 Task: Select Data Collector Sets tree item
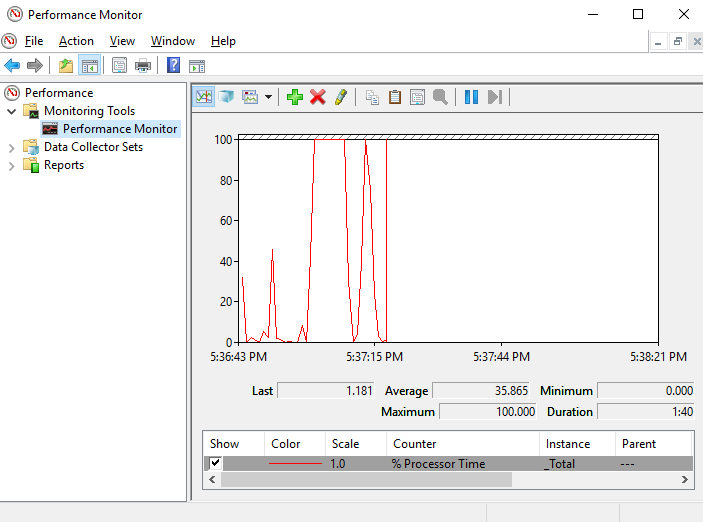click(x=93, y=147)
